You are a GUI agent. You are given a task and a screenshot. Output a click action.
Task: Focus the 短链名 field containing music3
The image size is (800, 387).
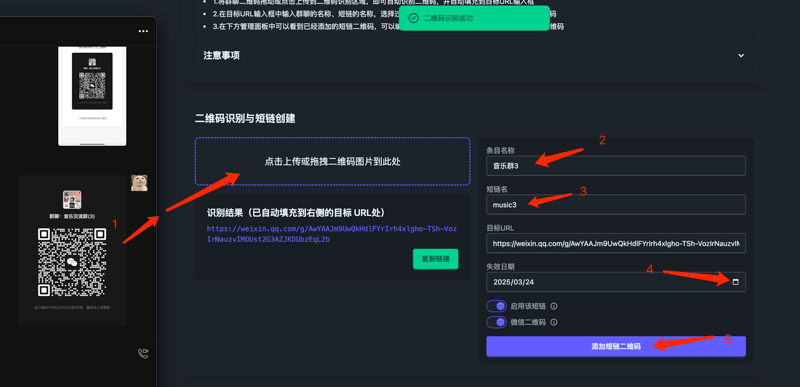pos(616,204)
